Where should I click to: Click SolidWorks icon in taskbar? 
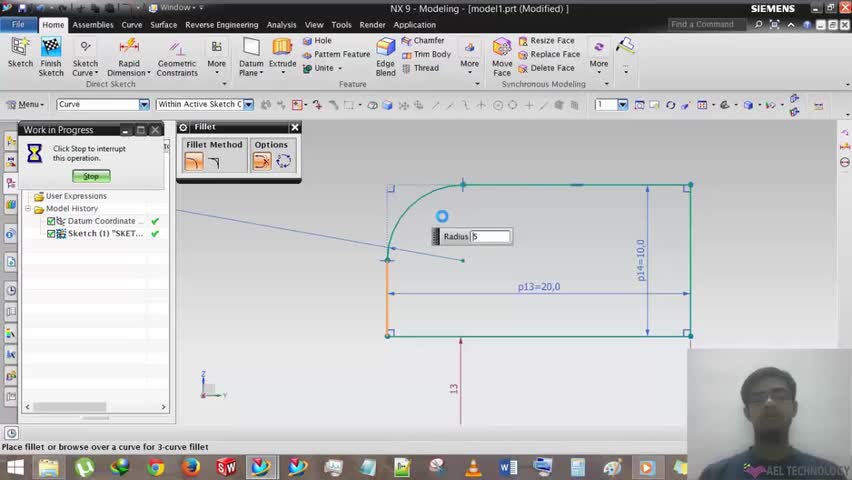tap(226, 467)
